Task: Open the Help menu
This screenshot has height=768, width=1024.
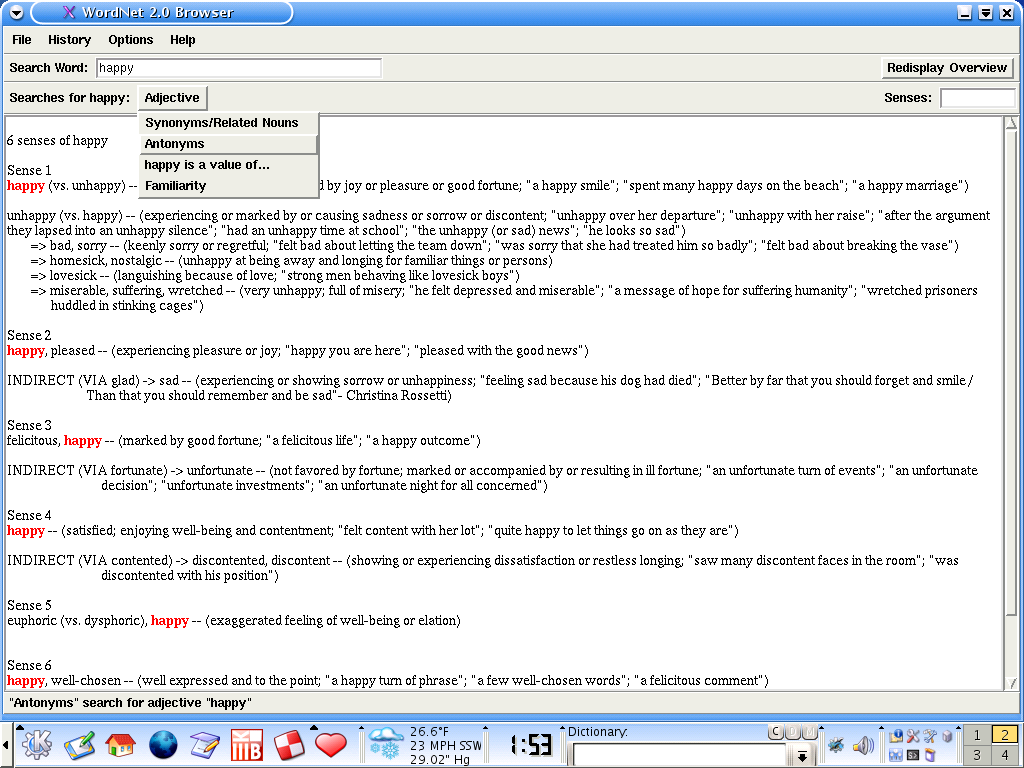Action: [x=183, y=40]
